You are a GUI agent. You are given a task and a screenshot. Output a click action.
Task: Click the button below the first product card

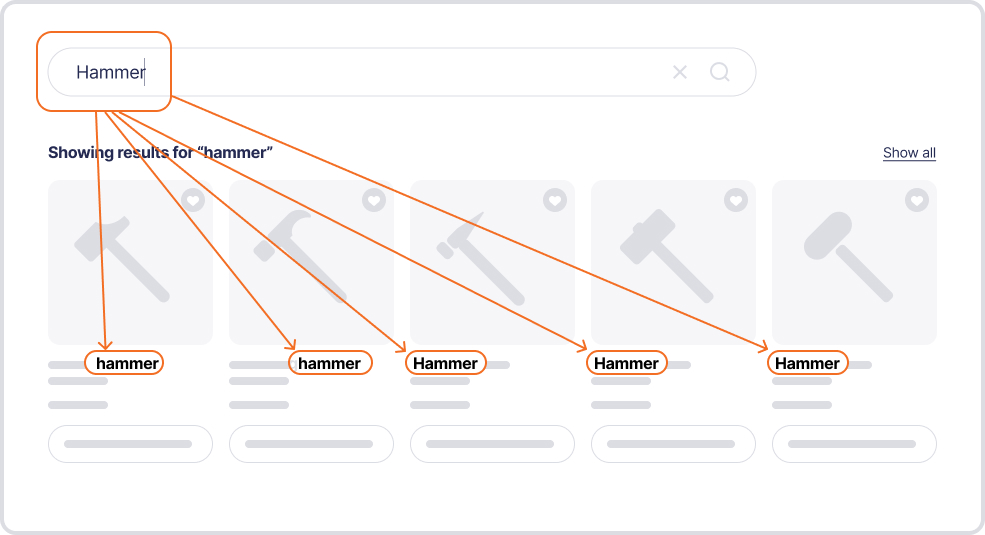tap(131, 444)
